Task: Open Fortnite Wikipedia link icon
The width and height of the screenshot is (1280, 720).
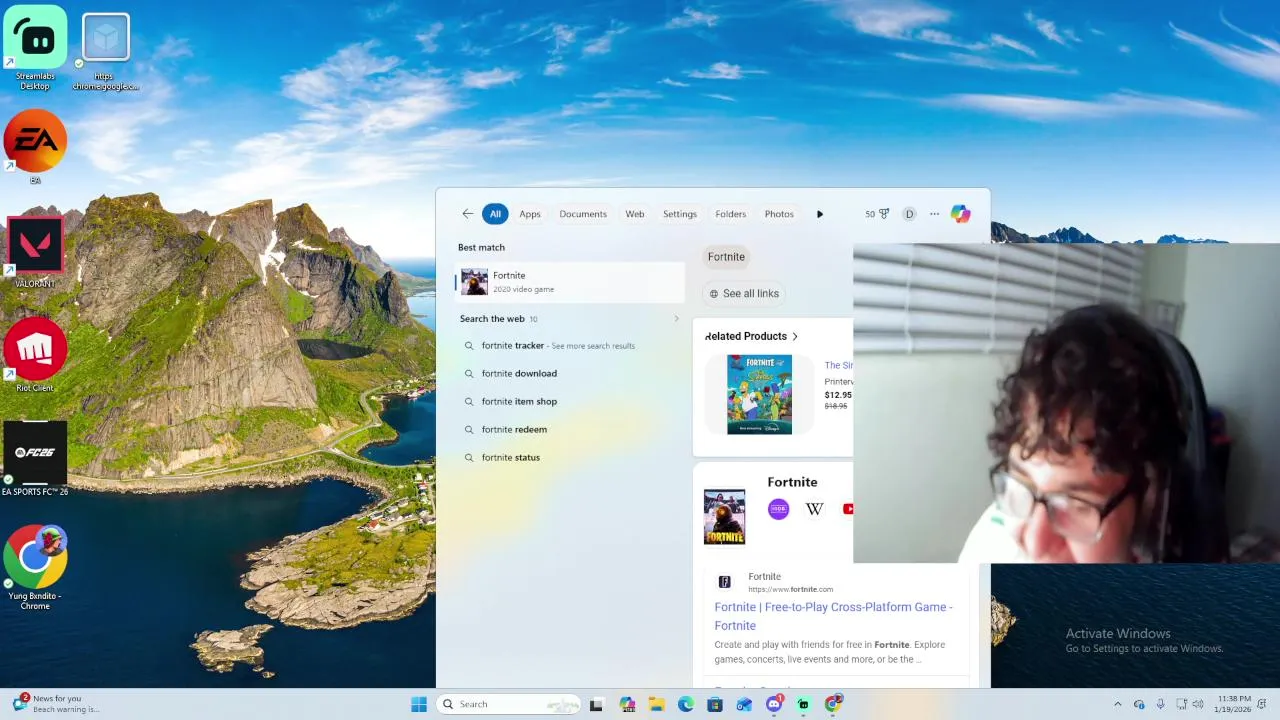Action: (815, 509)
